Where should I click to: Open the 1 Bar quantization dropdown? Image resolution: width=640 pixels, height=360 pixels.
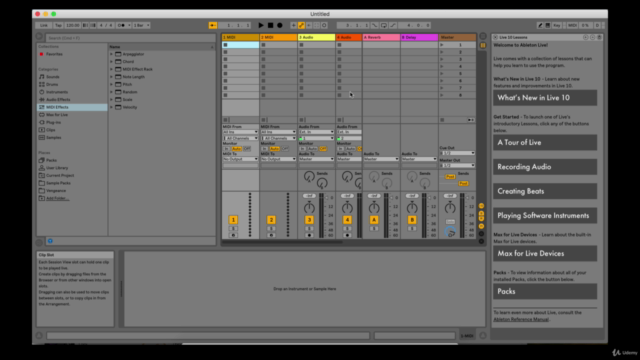(x=142, y=25)
